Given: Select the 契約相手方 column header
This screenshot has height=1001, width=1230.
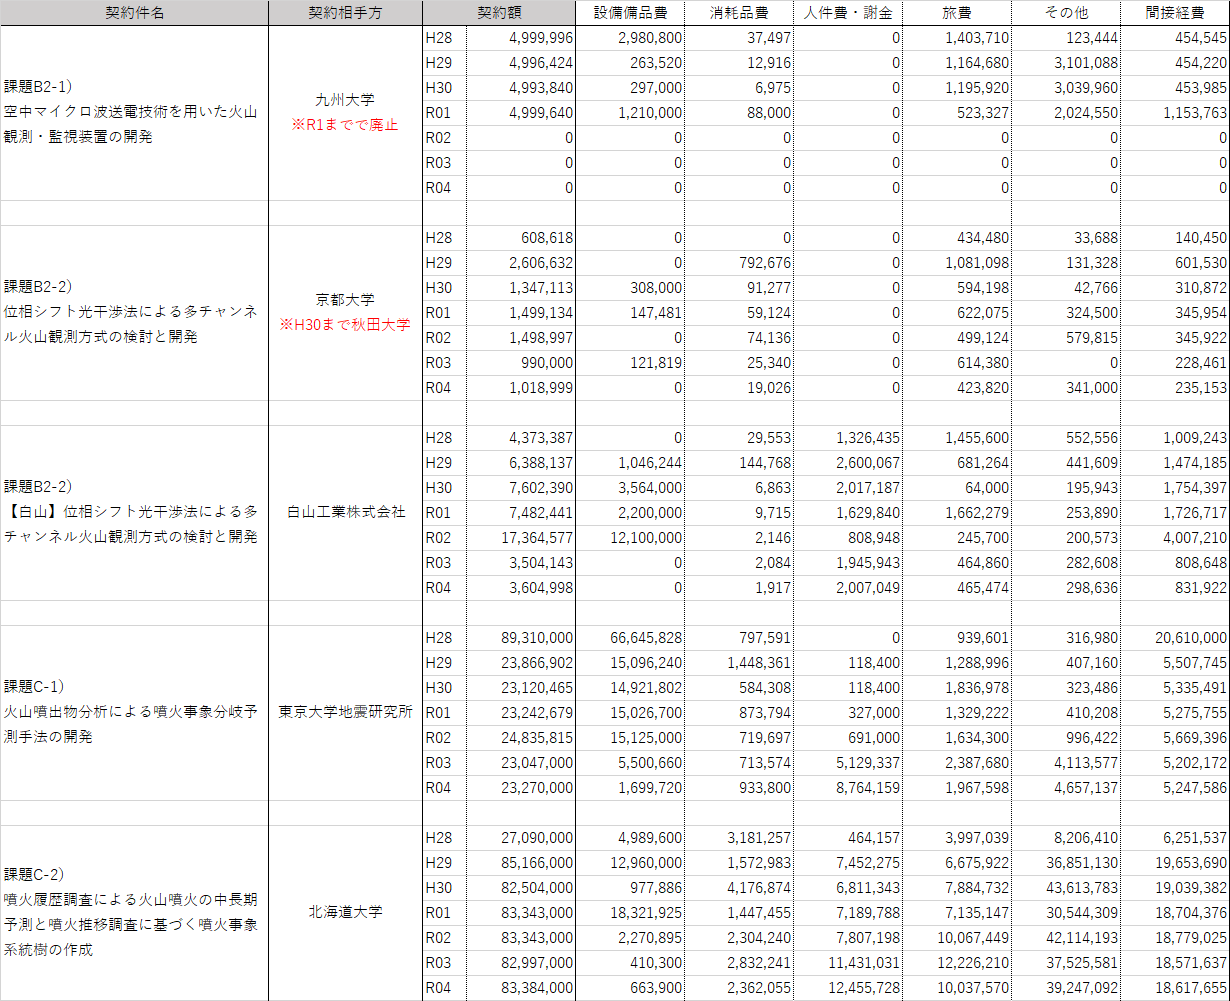Looking at the screenshot, I should click(x=345, y=13).
